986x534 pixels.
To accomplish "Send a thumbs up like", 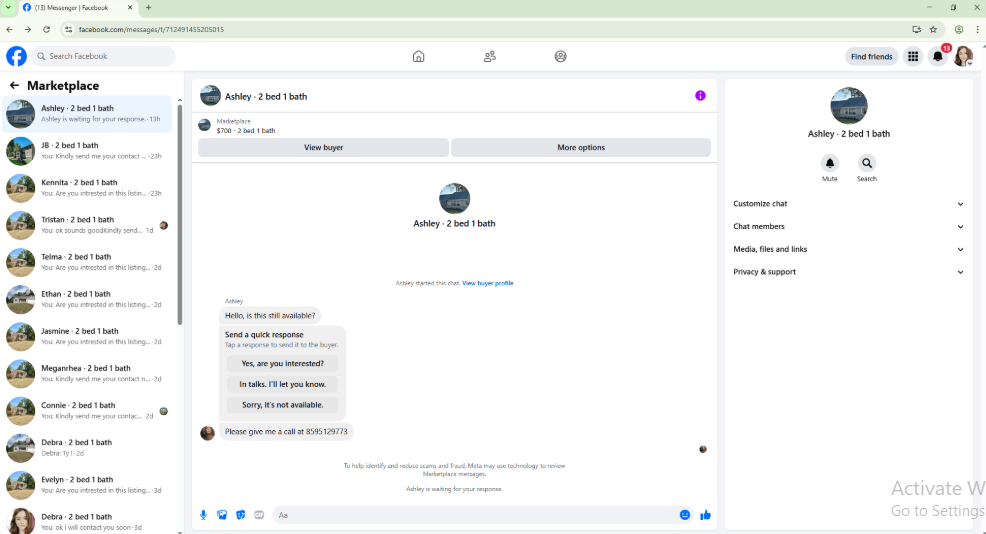I will coord(706,515).
